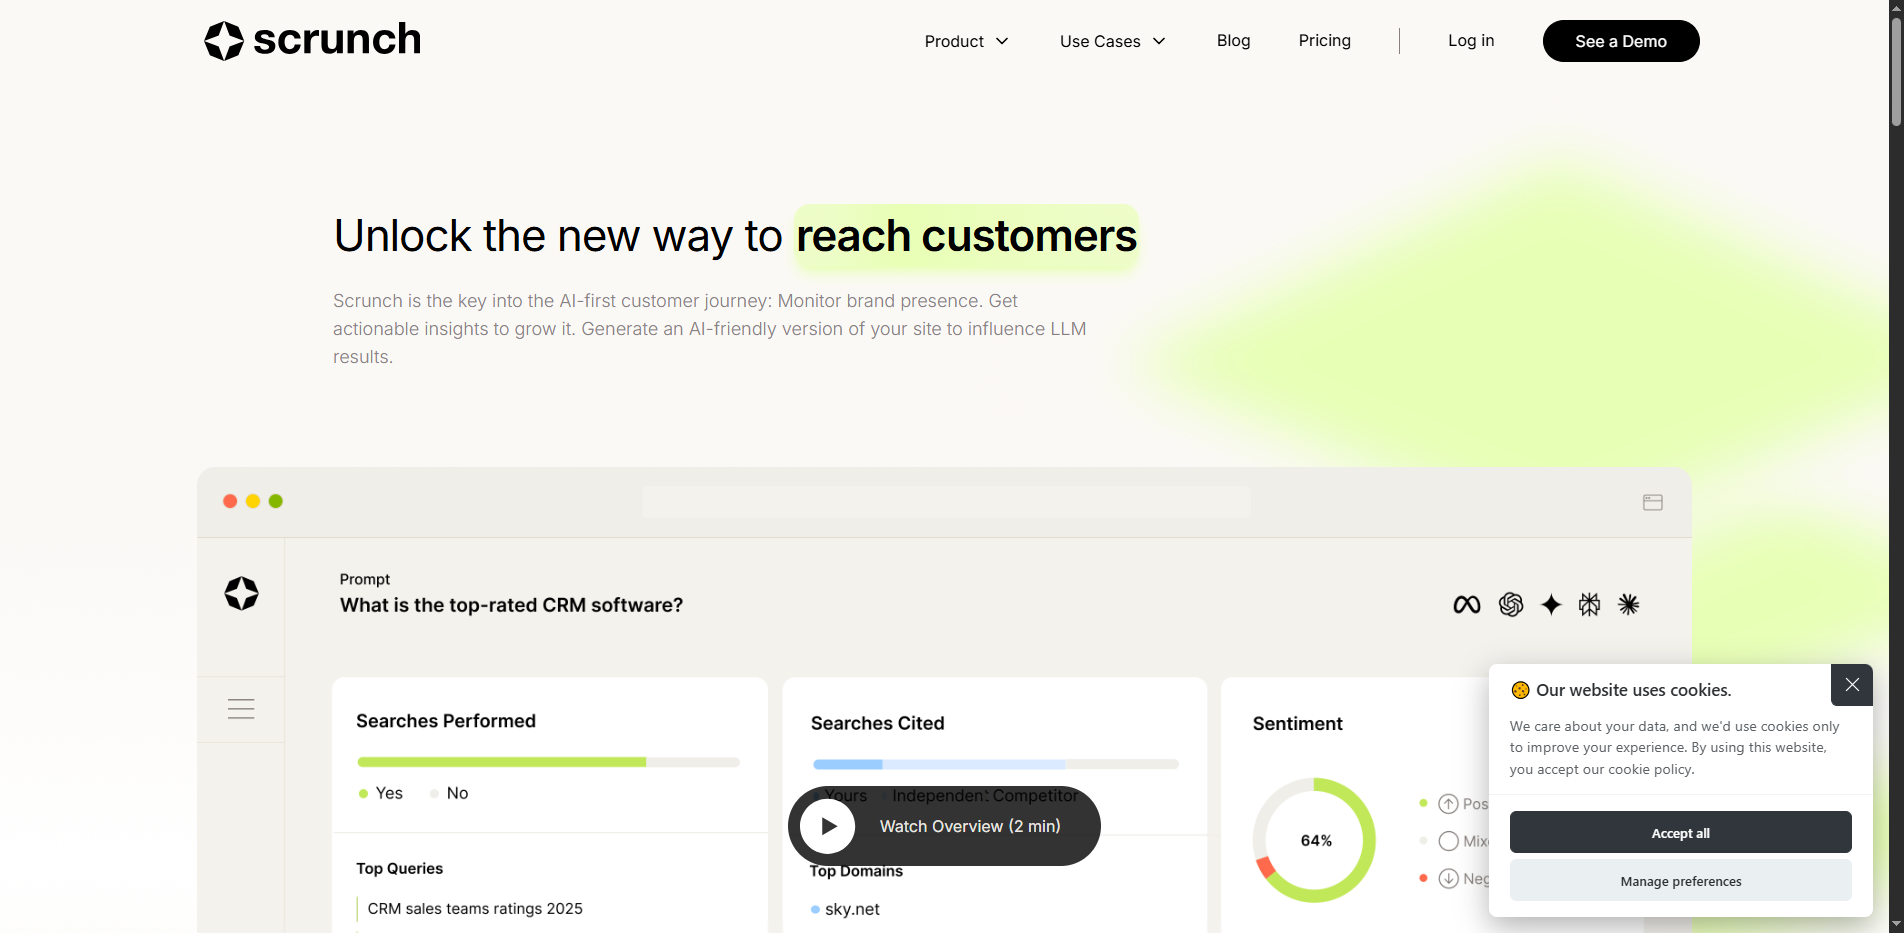
Task: Click the Scrunch logo in the header
Action: click(313, 41)
